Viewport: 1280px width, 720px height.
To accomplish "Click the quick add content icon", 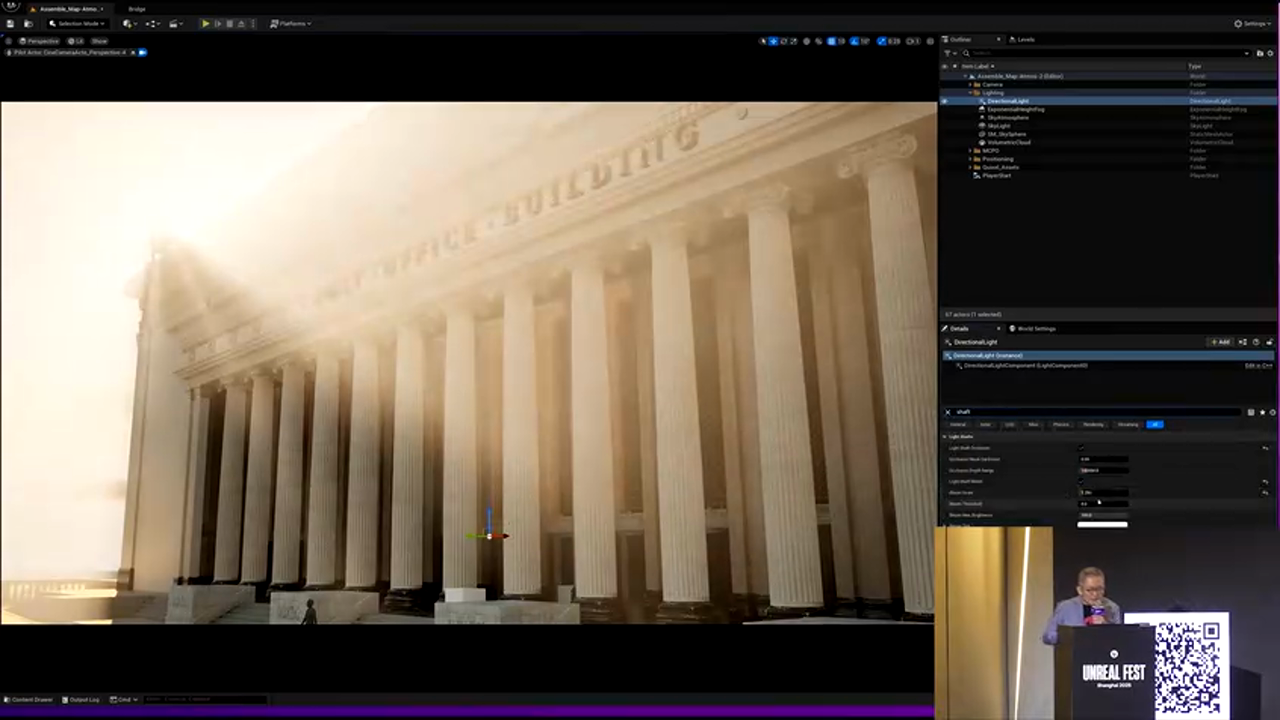I will 129,23.
